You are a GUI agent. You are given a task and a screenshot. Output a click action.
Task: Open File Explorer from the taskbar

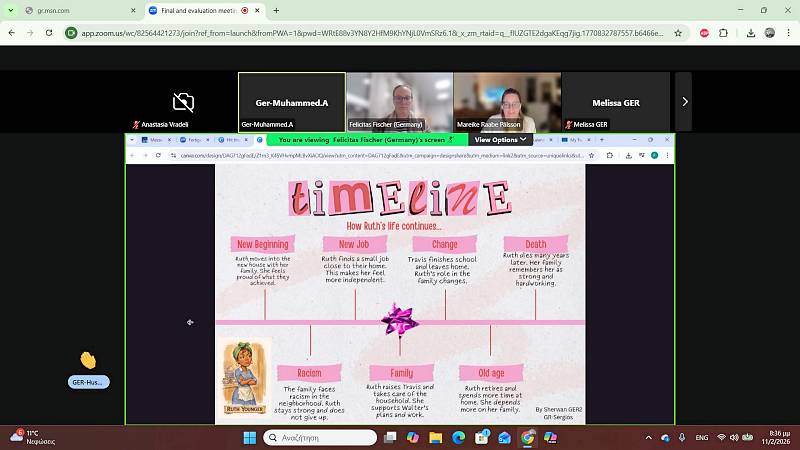[435, 438]
